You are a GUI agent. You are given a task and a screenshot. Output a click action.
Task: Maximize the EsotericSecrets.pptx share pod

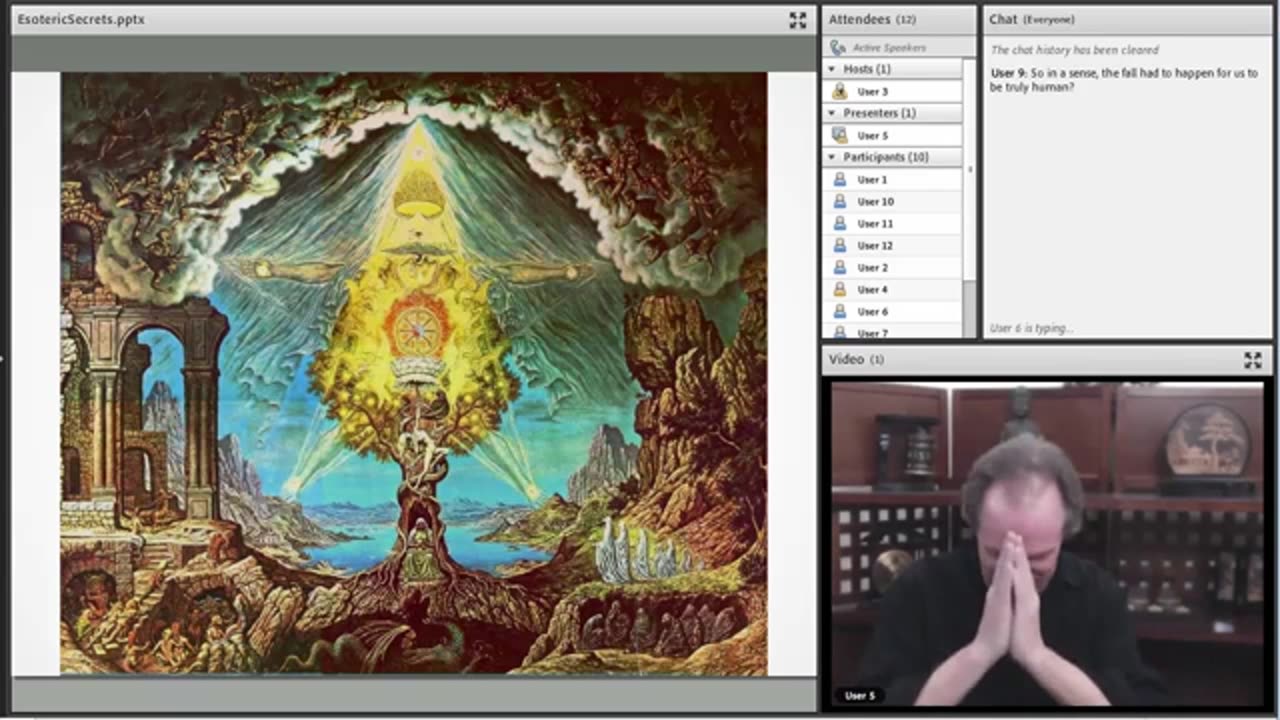coord(797,20)
